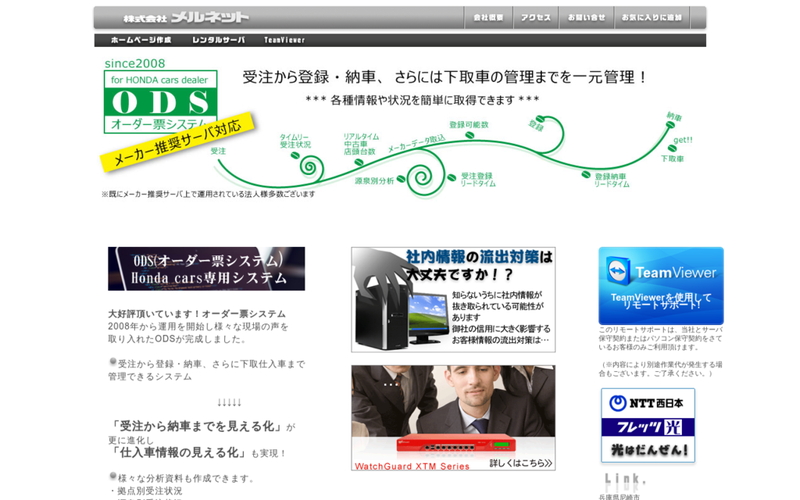Click 下取車 label on diagram
The height and width of the screenshot is (500, 800).
672,159
